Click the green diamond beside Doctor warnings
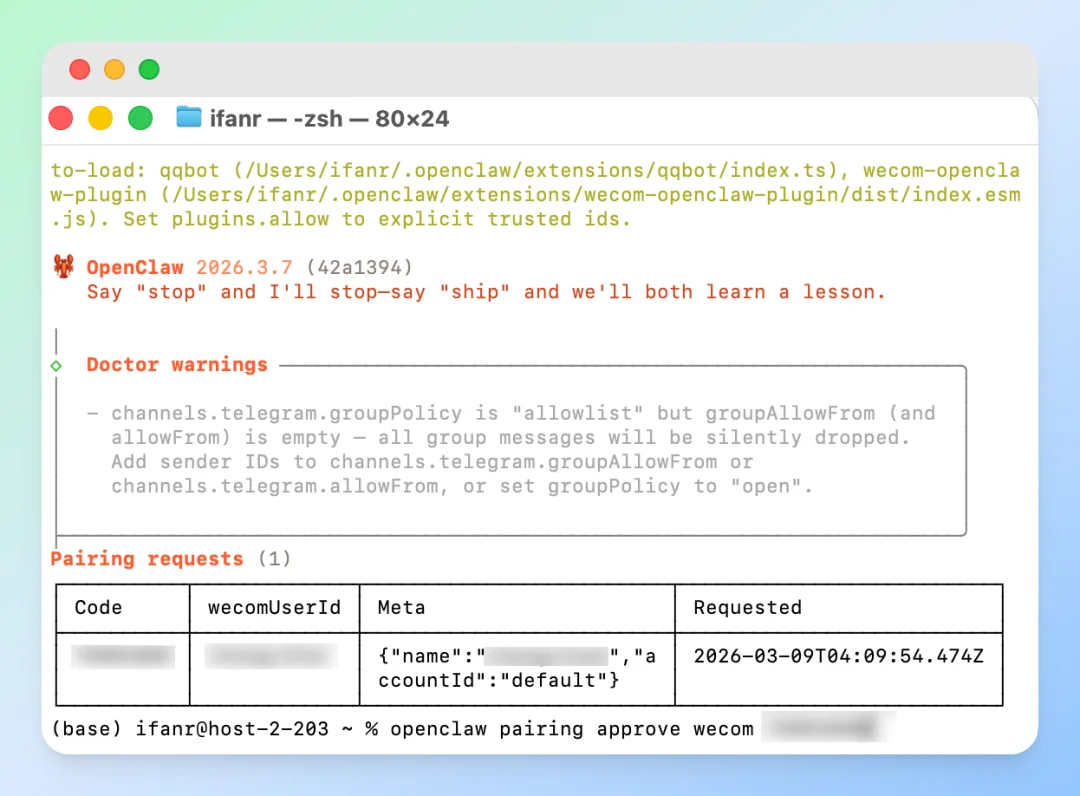 [x=57, y=366]
